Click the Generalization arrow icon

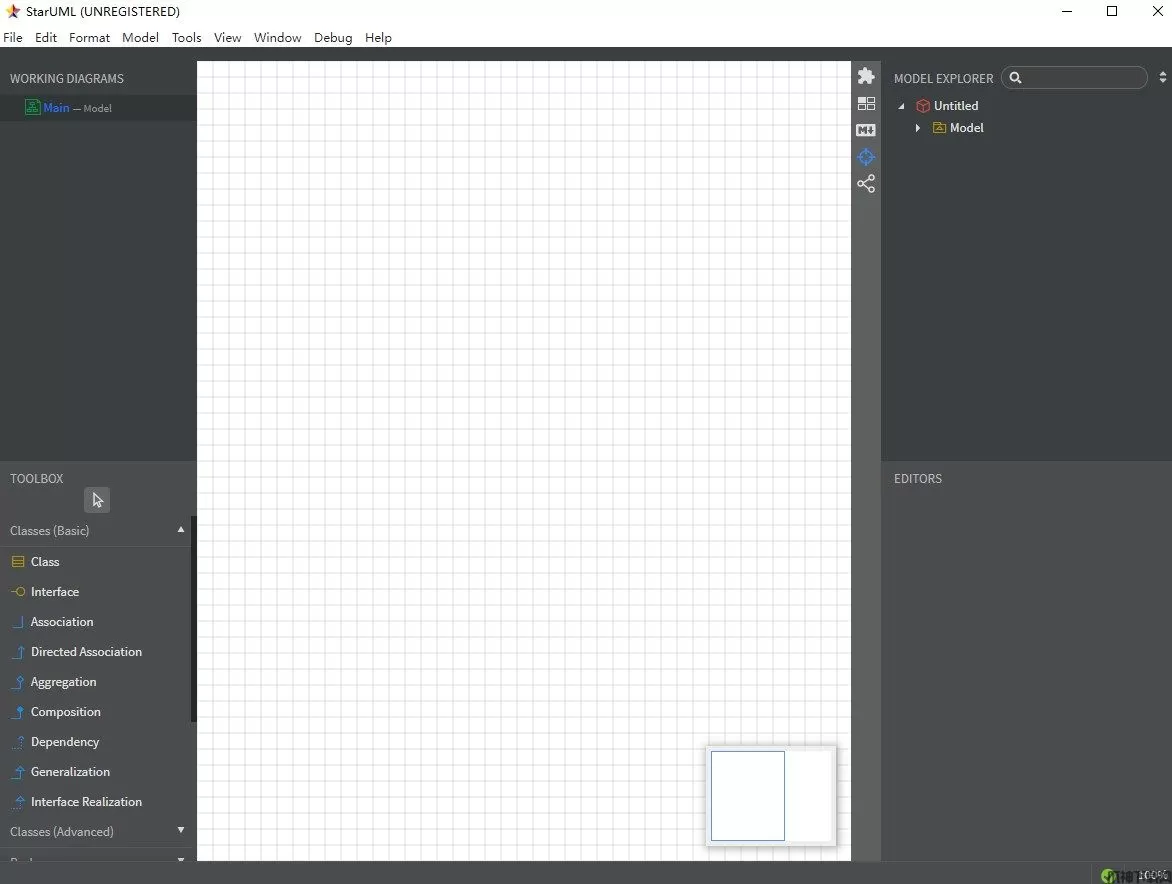(18, 772)
